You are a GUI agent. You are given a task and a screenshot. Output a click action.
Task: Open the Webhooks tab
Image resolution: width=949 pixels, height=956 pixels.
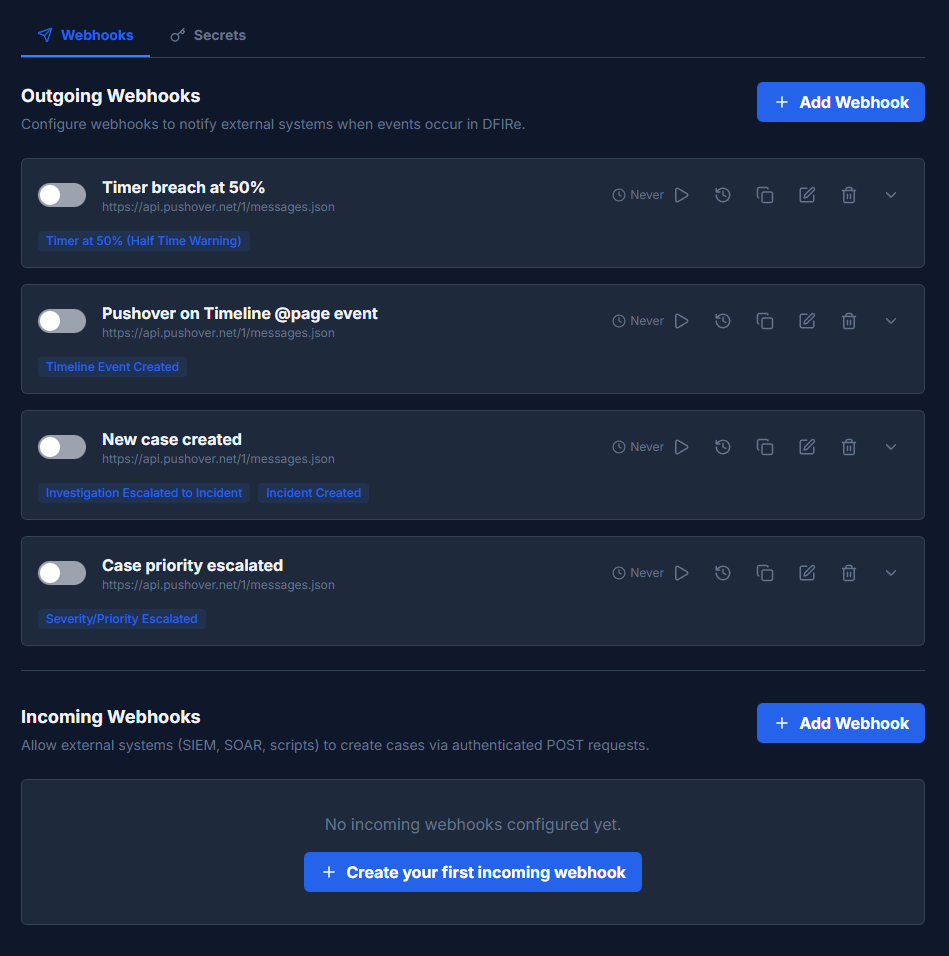(84, 34)
